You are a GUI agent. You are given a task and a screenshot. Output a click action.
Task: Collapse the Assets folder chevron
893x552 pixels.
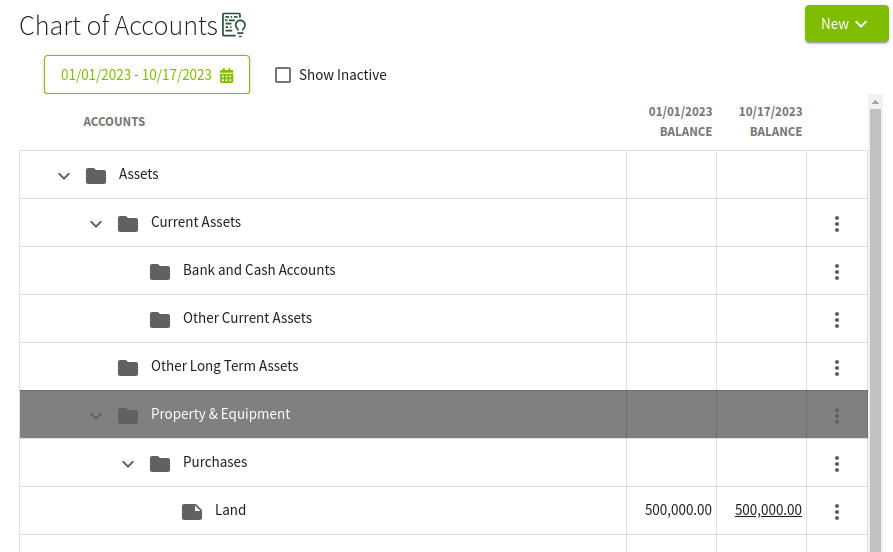tap(64, 176)
